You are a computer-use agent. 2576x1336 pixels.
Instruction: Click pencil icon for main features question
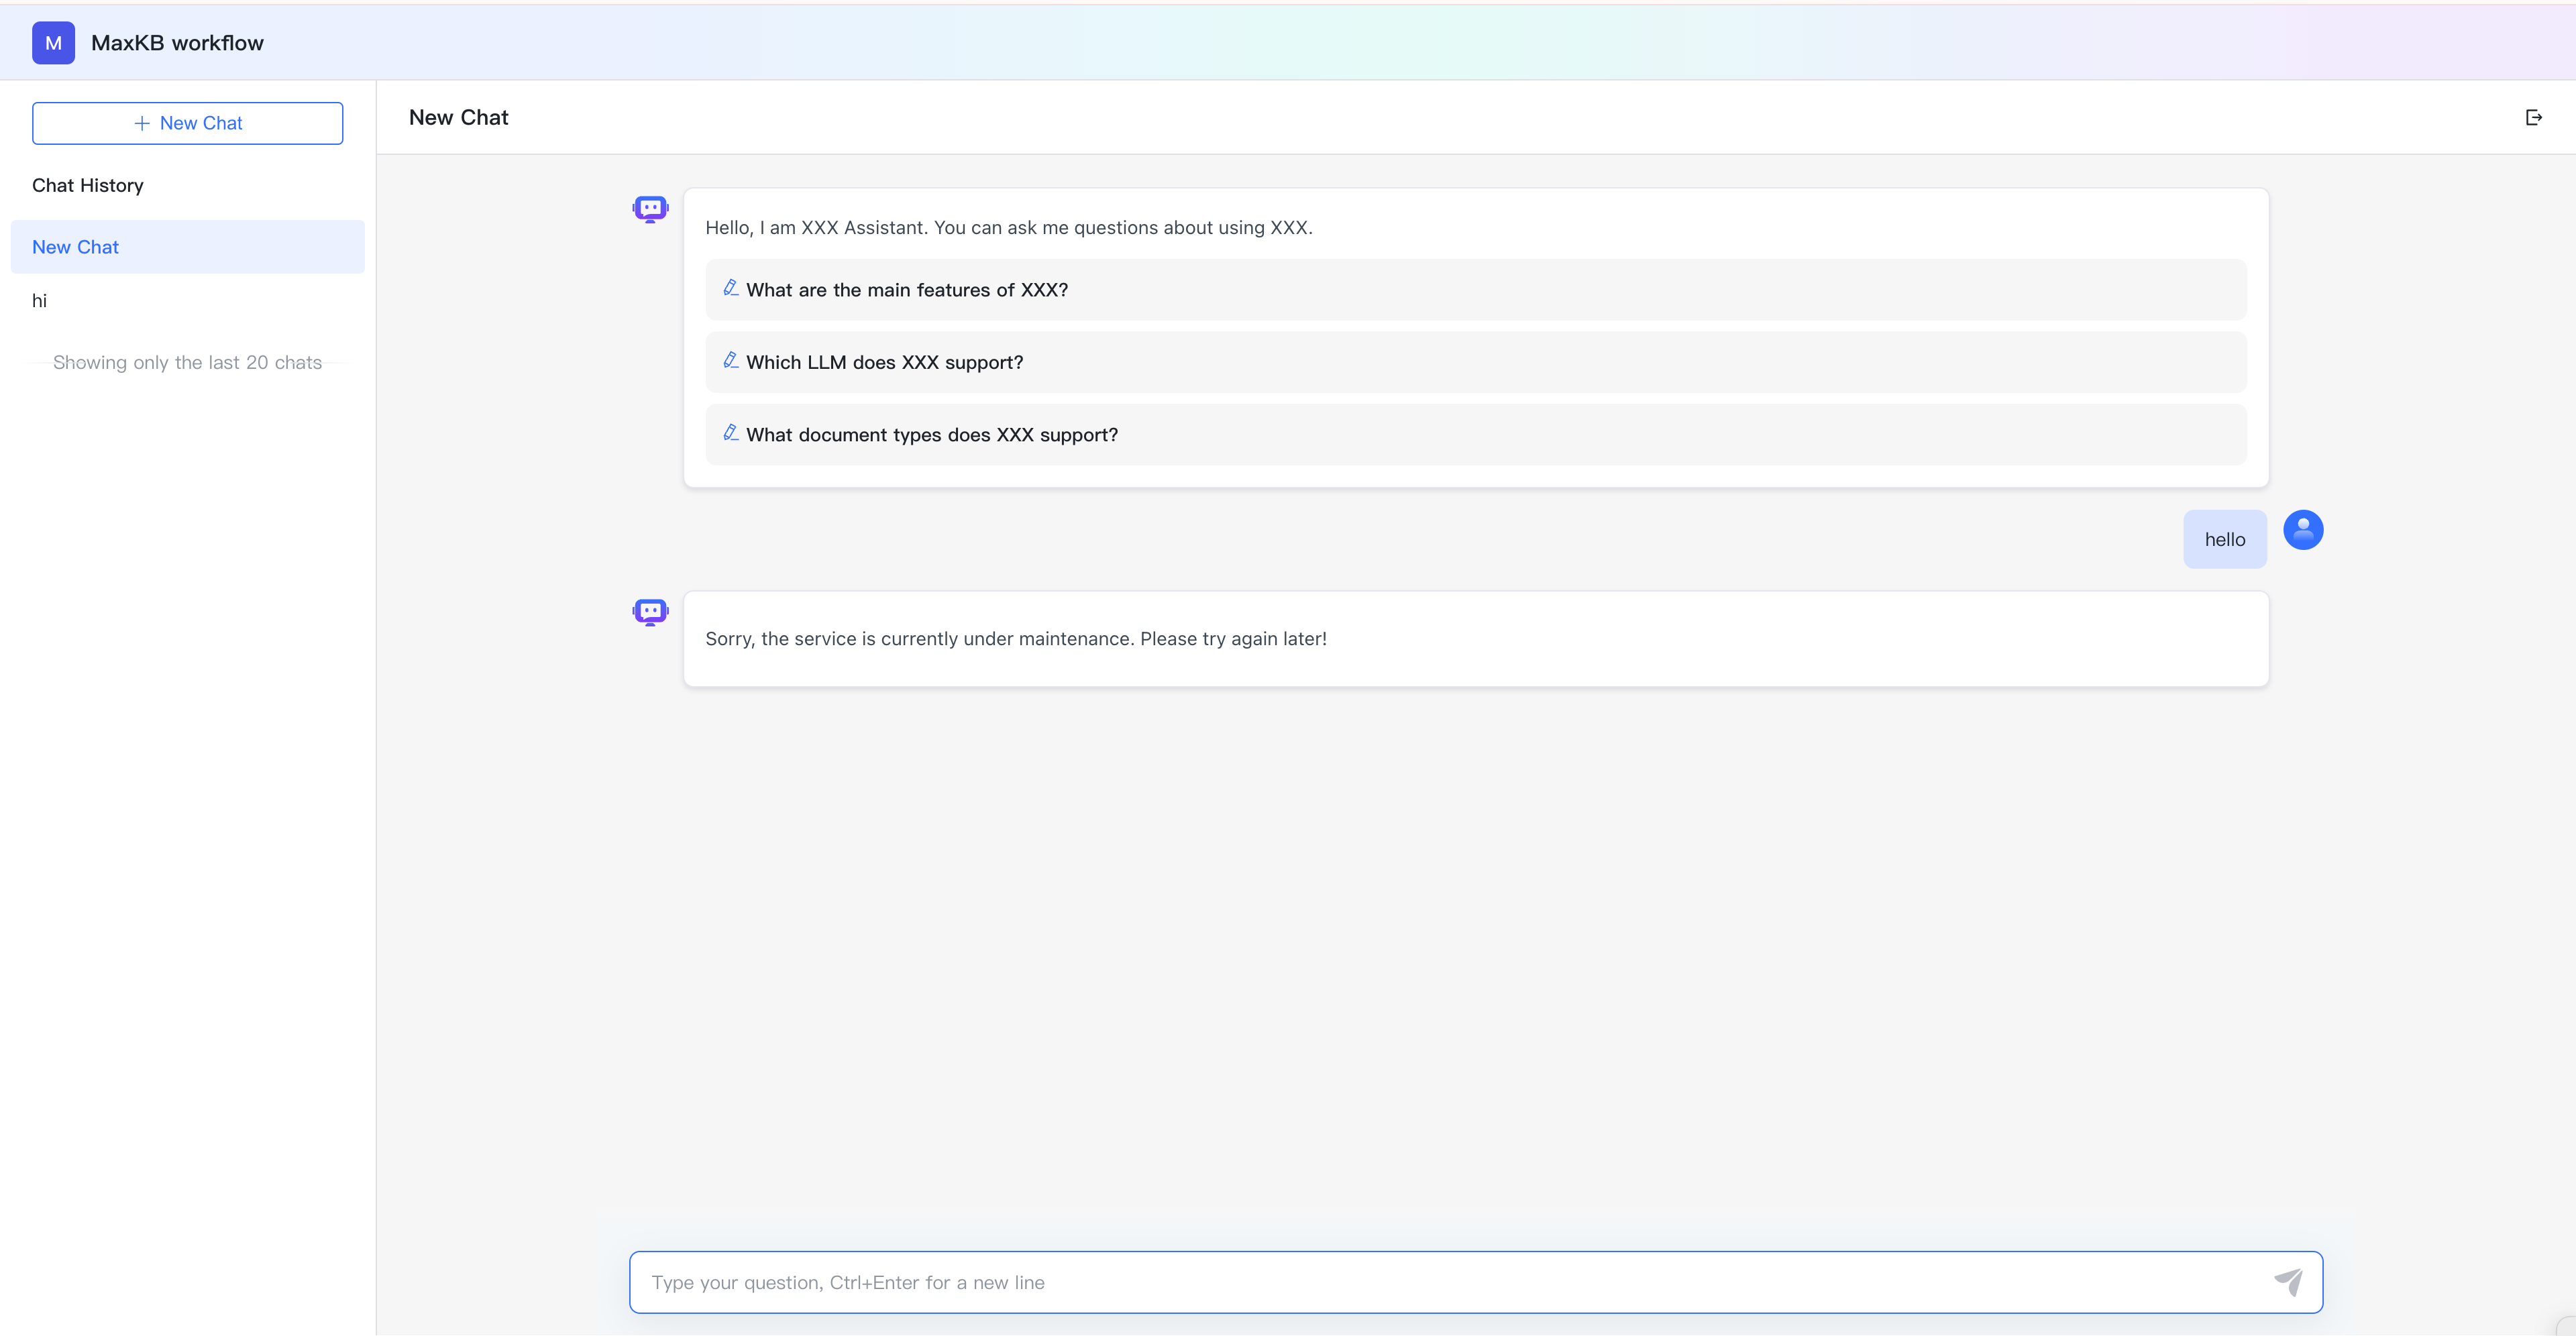pos(731,288)
